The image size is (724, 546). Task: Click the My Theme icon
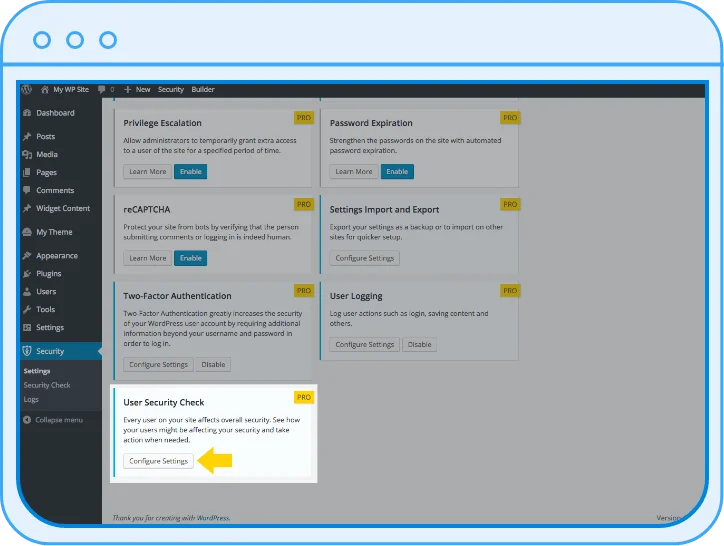27,232
